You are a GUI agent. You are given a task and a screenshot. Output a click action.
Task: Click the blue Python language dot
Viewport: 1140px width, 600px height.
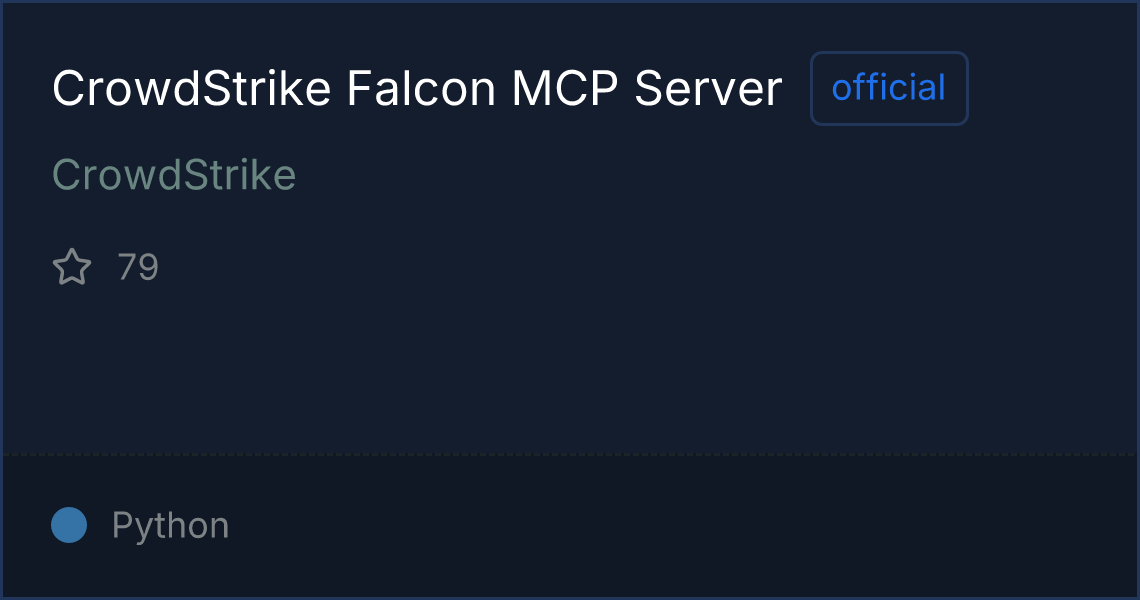[x=69, y=525]
